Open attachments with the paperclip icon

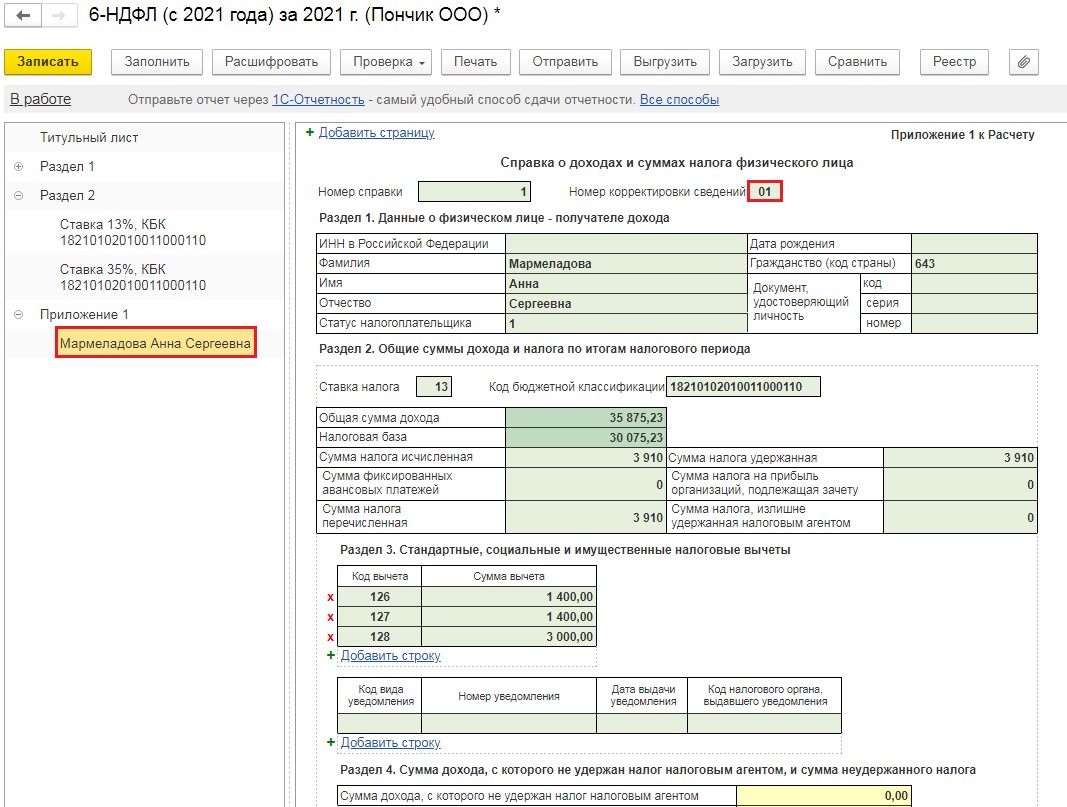tap(1023, 62)
